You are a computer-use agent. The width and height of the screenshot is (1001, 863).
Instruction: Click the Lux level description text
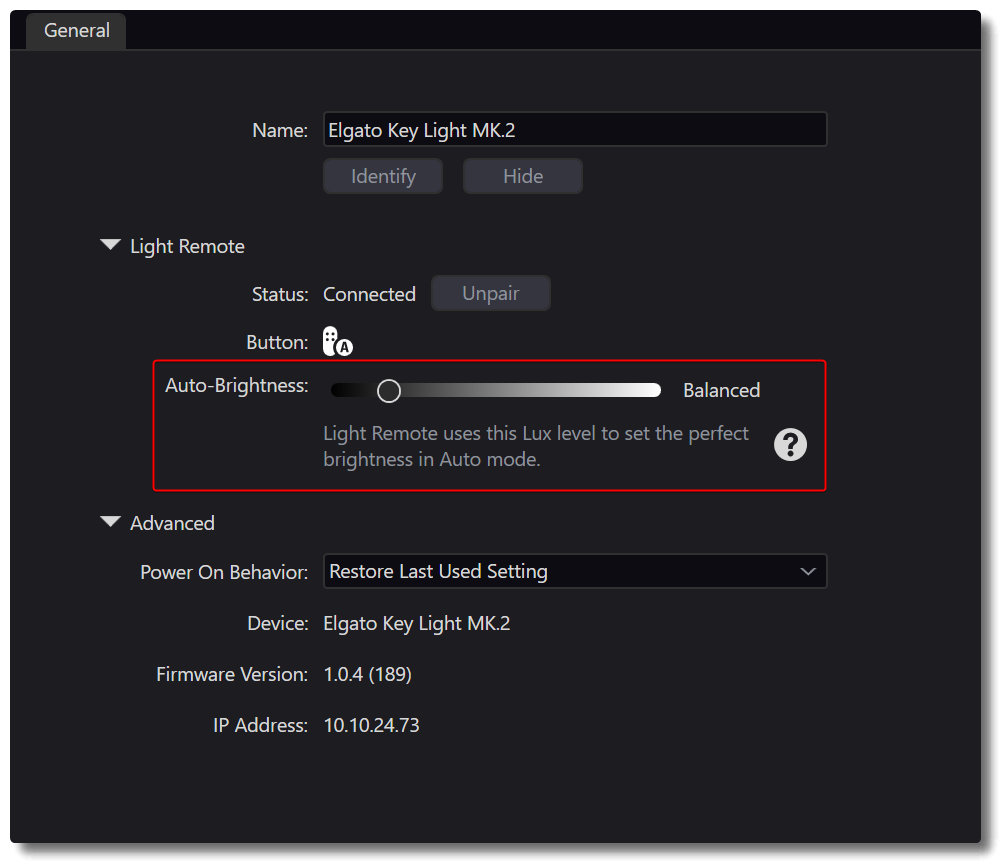click(535, 446)
